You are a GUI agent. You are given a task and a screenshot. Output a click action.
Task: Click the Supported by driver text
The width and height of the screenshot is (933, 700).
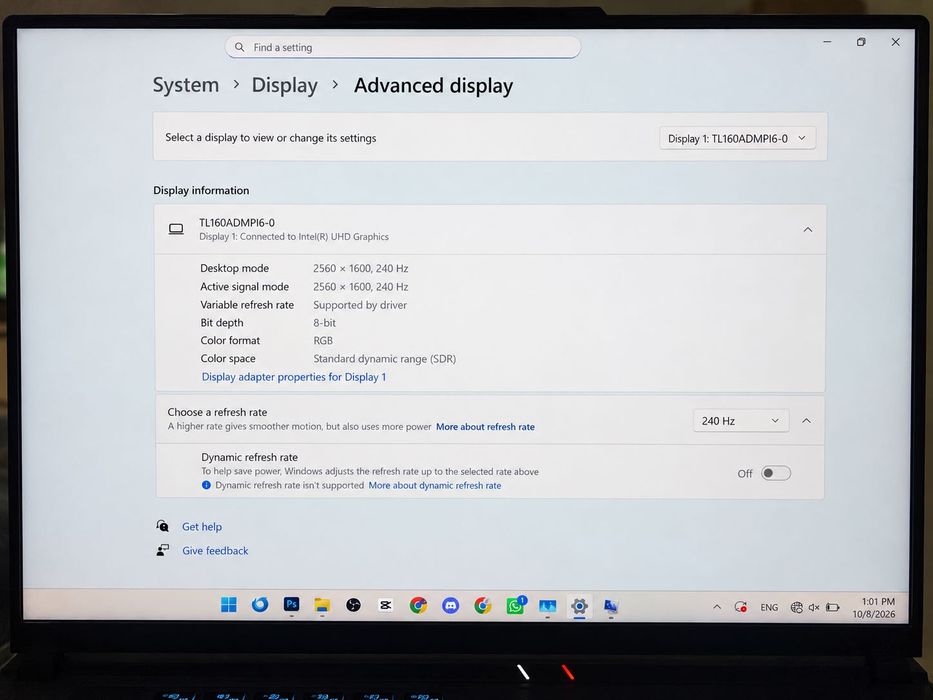(x=360, y=305)
